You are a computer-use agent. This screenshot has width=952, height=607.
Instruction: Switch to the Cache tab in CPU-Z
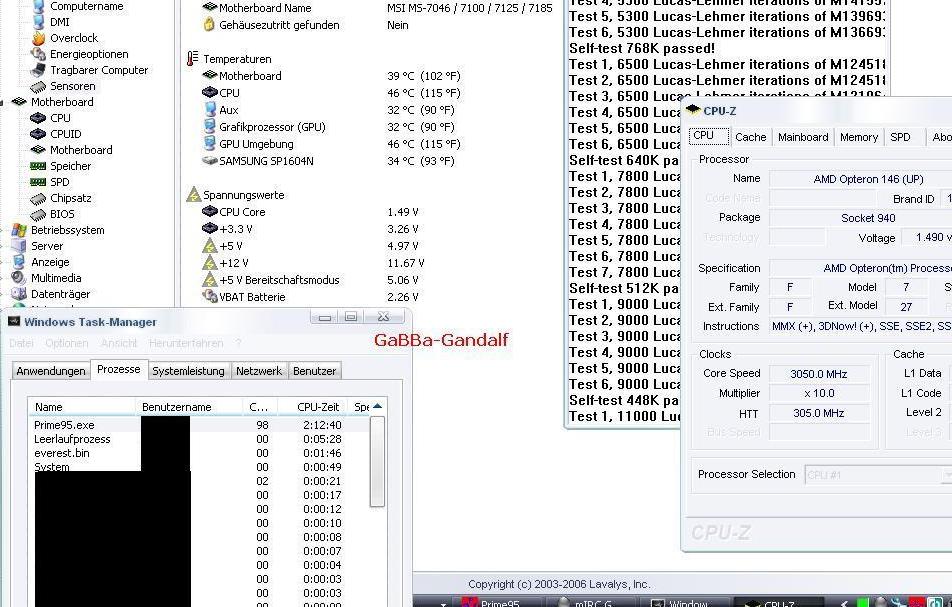point(750,137)
